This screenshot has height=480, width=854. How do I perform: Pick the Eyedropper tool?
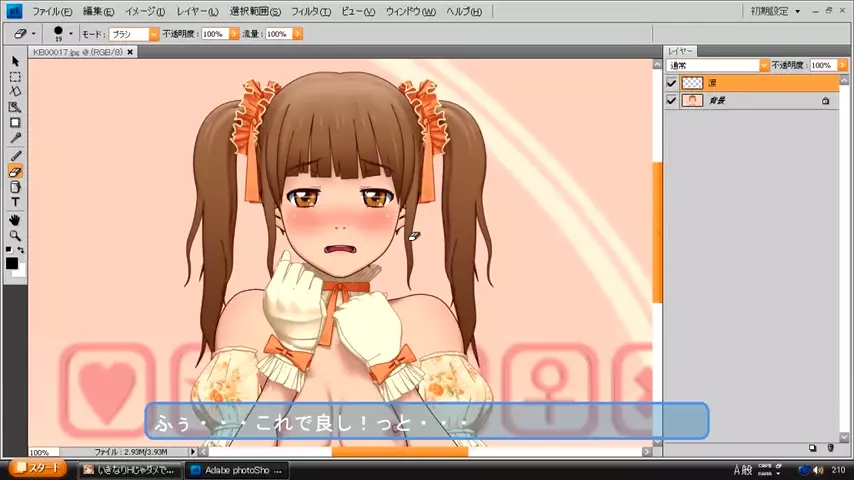(x=15, y=138)
